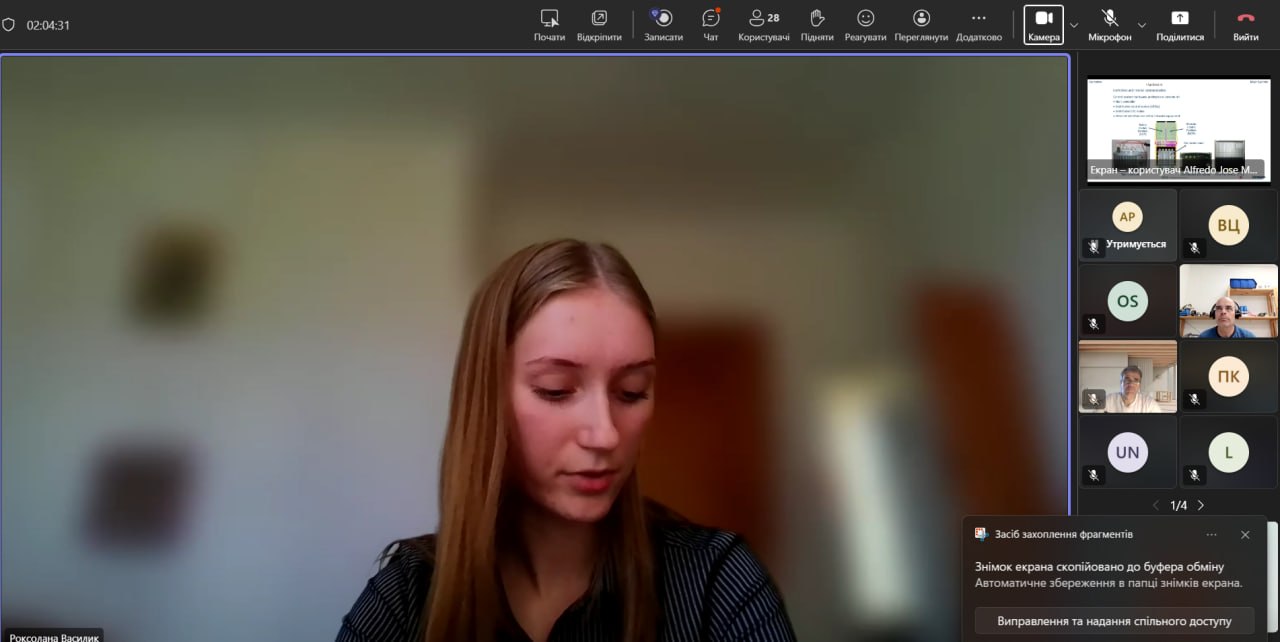1280x642 pixels.
Task: Select the AP participant tile marked Утримується
Action: tap(1128, 226)
